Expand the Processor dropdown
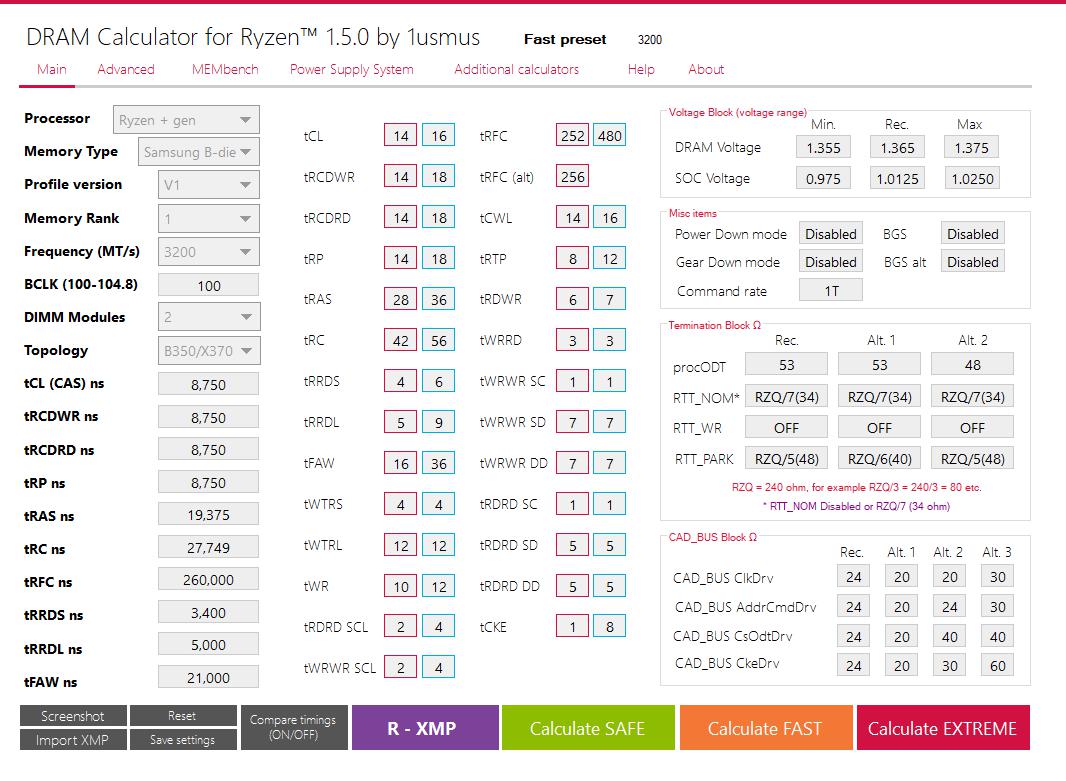The height and width of the screenshot is (781, 1066). (x=186, y=120)
